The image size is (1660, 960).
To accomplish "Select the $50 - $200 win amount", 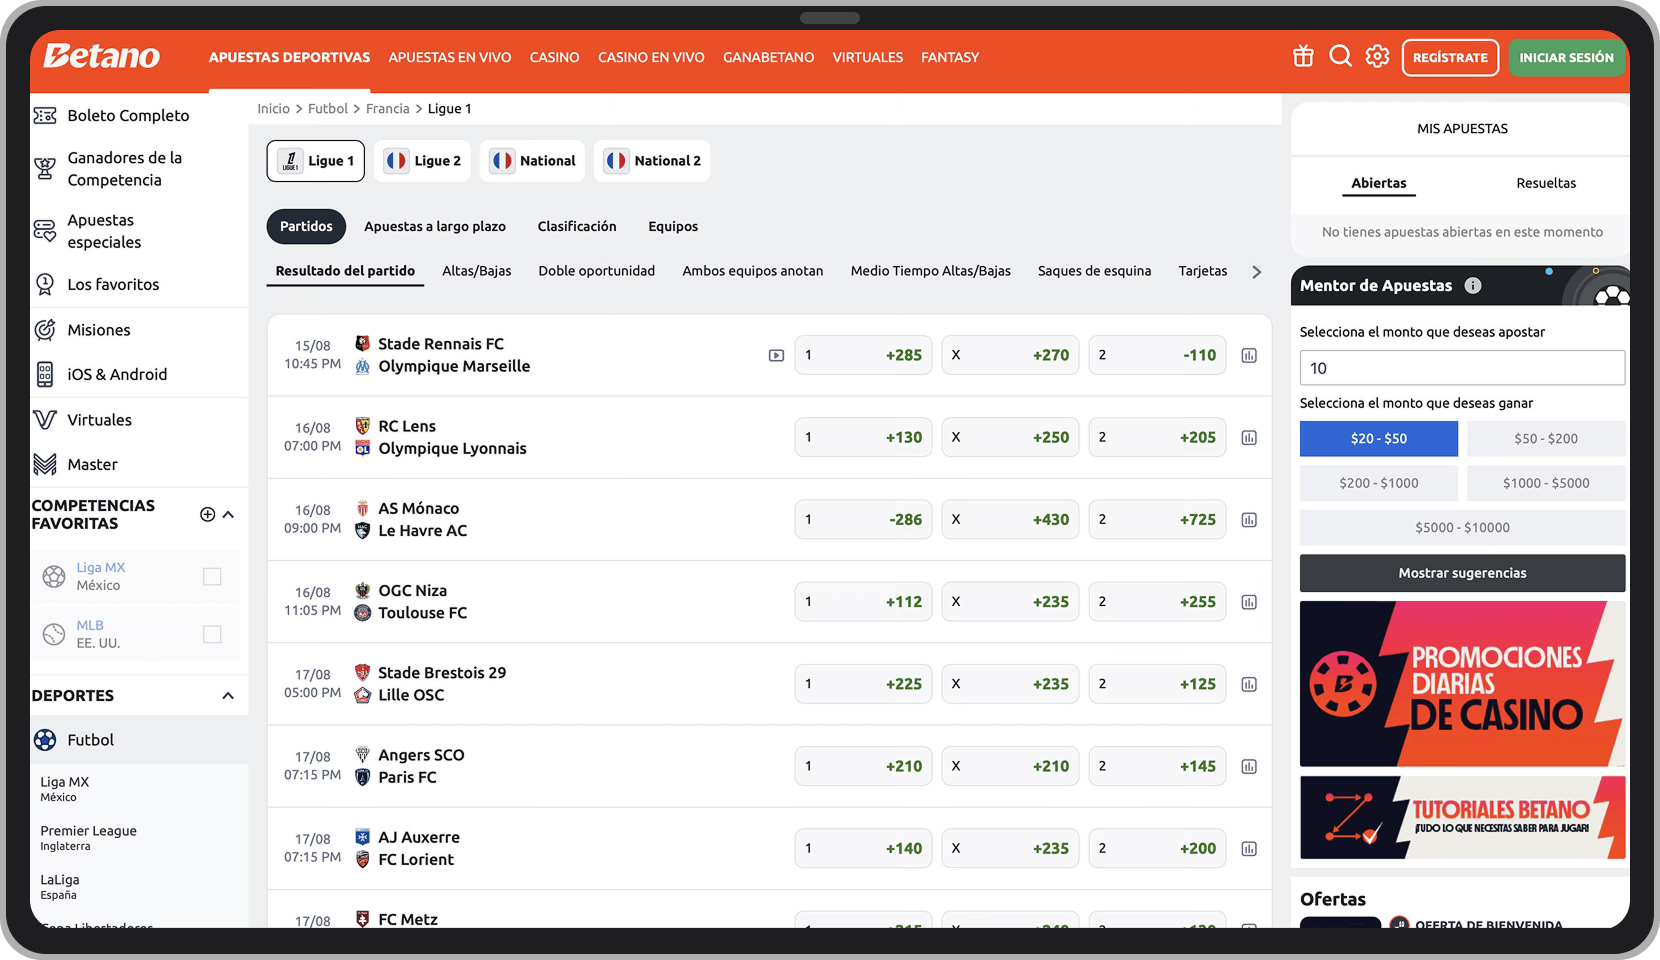I will point(1546,439).
